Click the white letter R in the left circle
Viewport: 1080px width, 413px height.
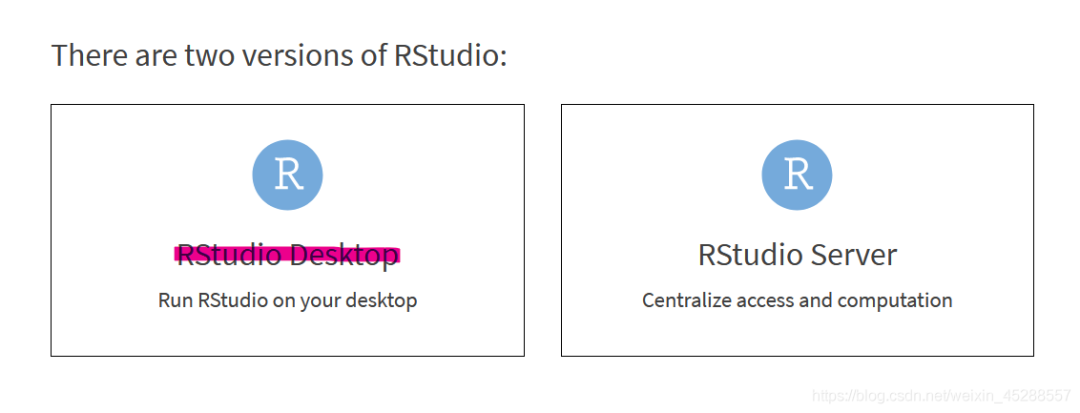[289, 175]
